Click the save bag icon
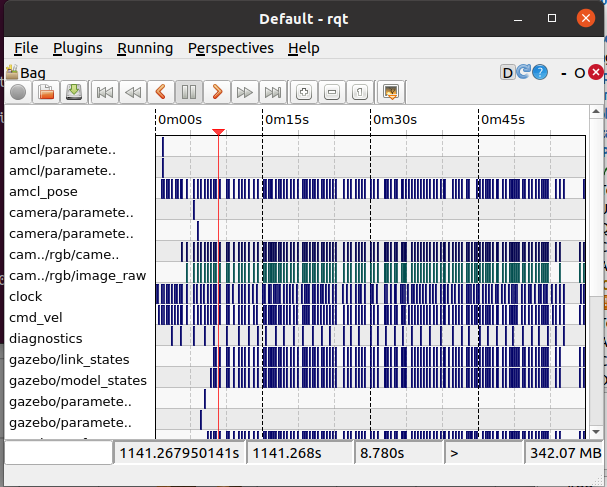Image resolution: width=607 pixels, height=487 pixels. tap(73, 92)
